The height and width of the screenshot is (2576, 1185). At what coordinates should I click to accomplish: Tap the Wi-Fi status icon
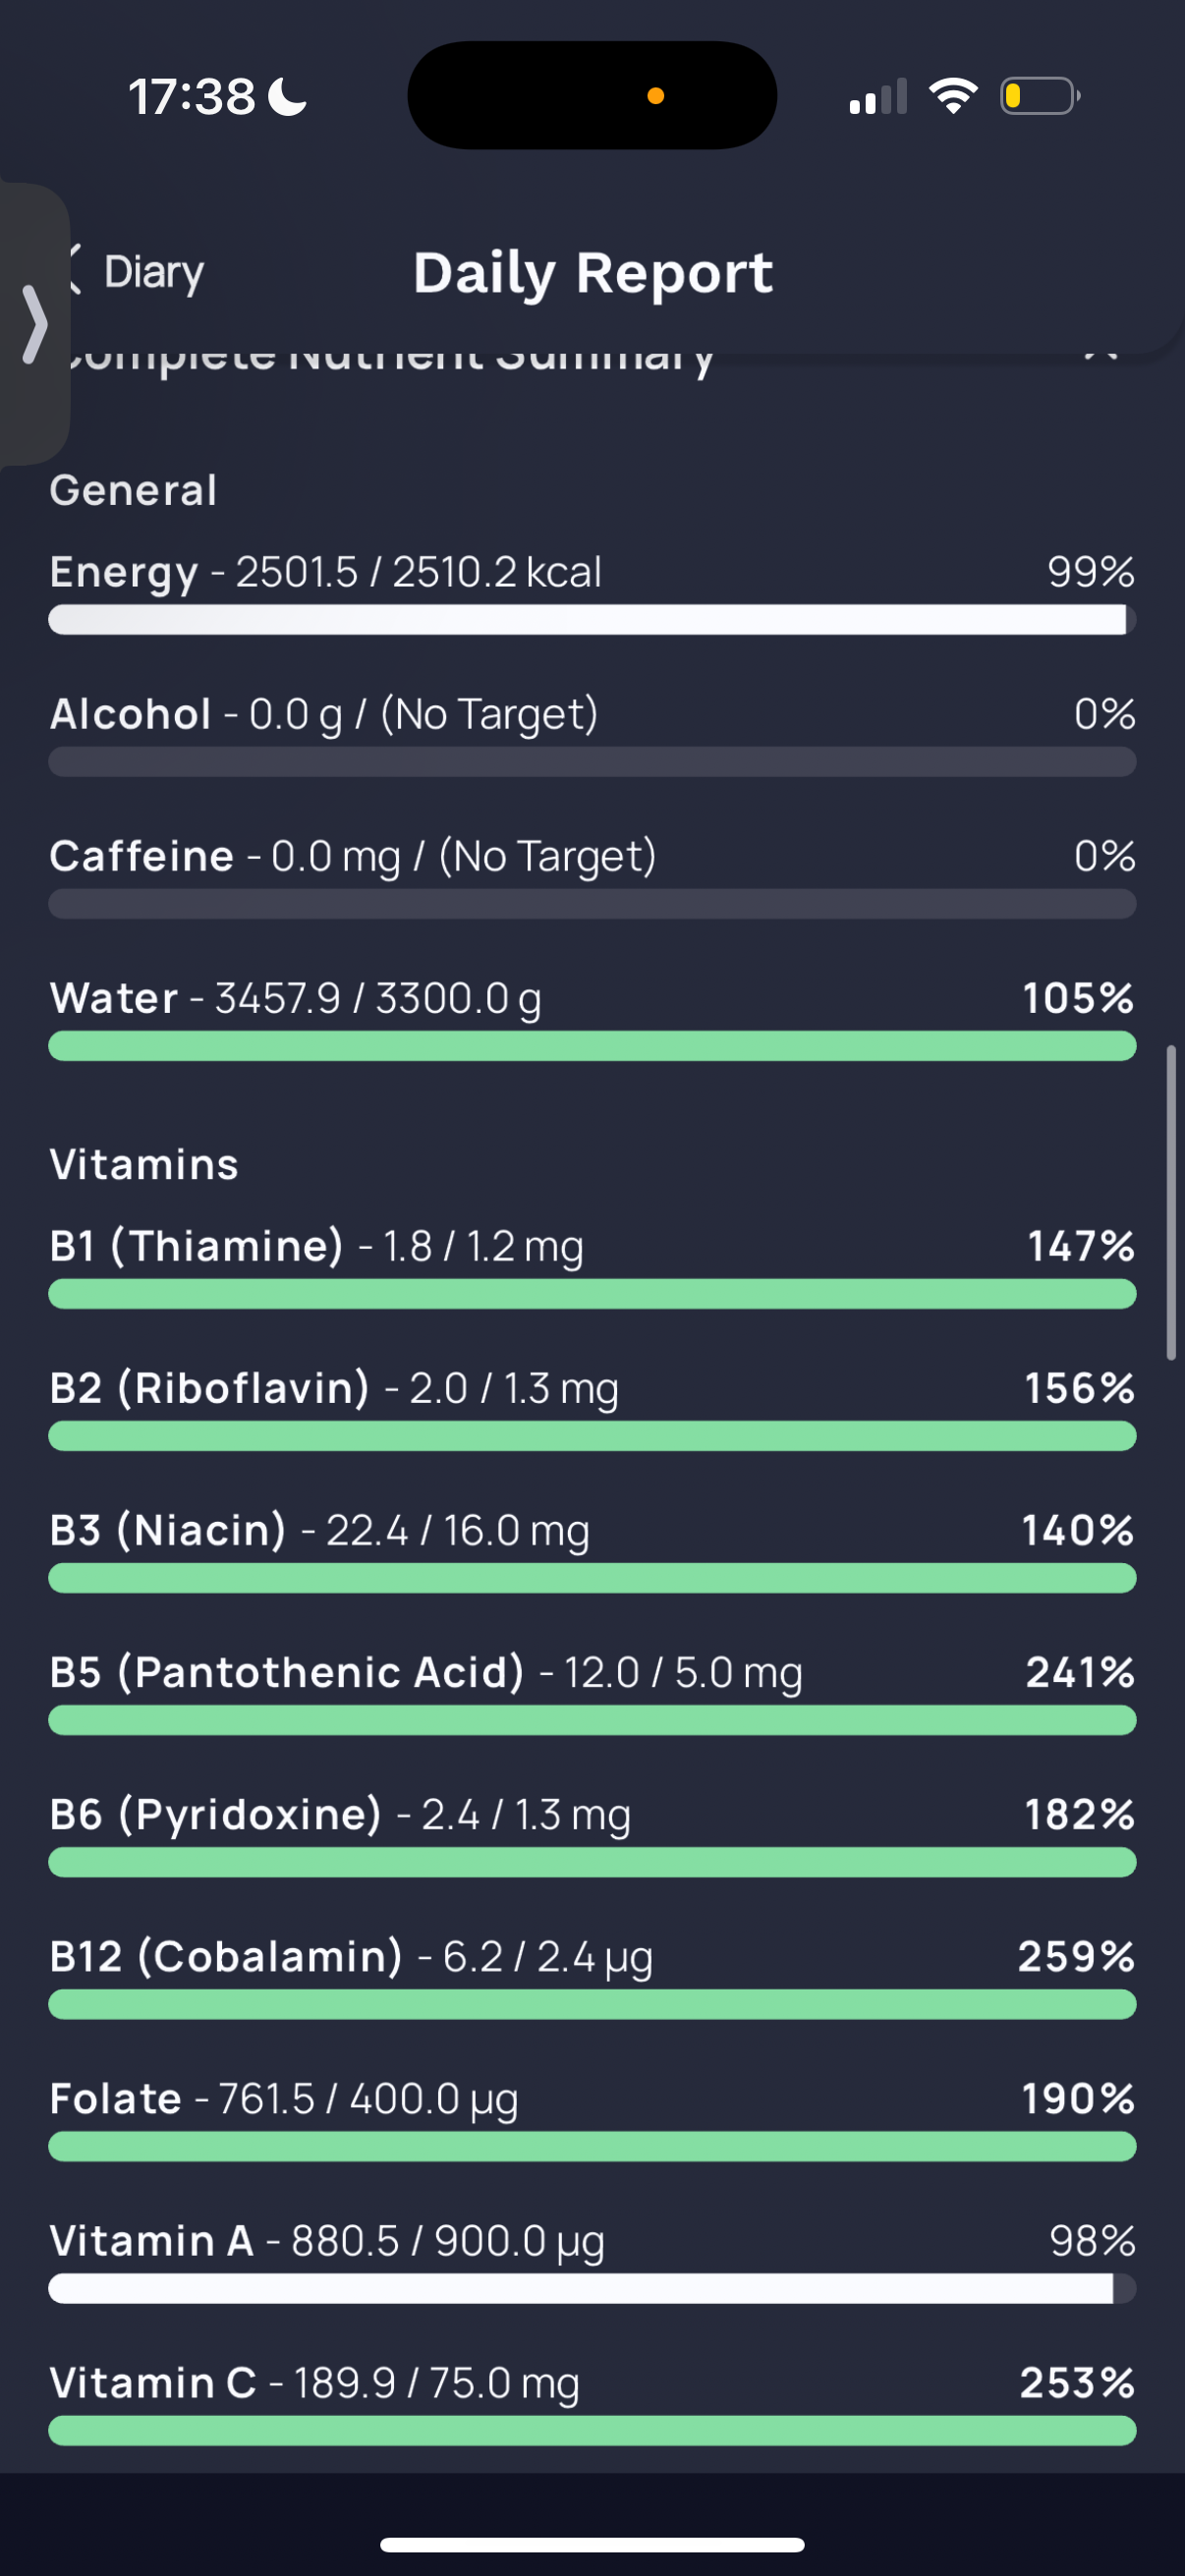(x=953, y=96)
